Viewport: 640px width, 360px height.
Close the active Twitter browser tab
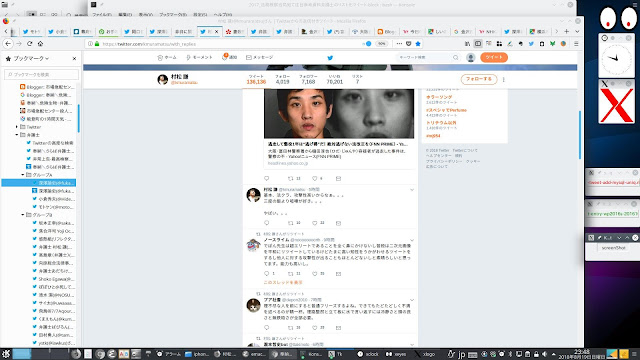click(x=217, y=31)
